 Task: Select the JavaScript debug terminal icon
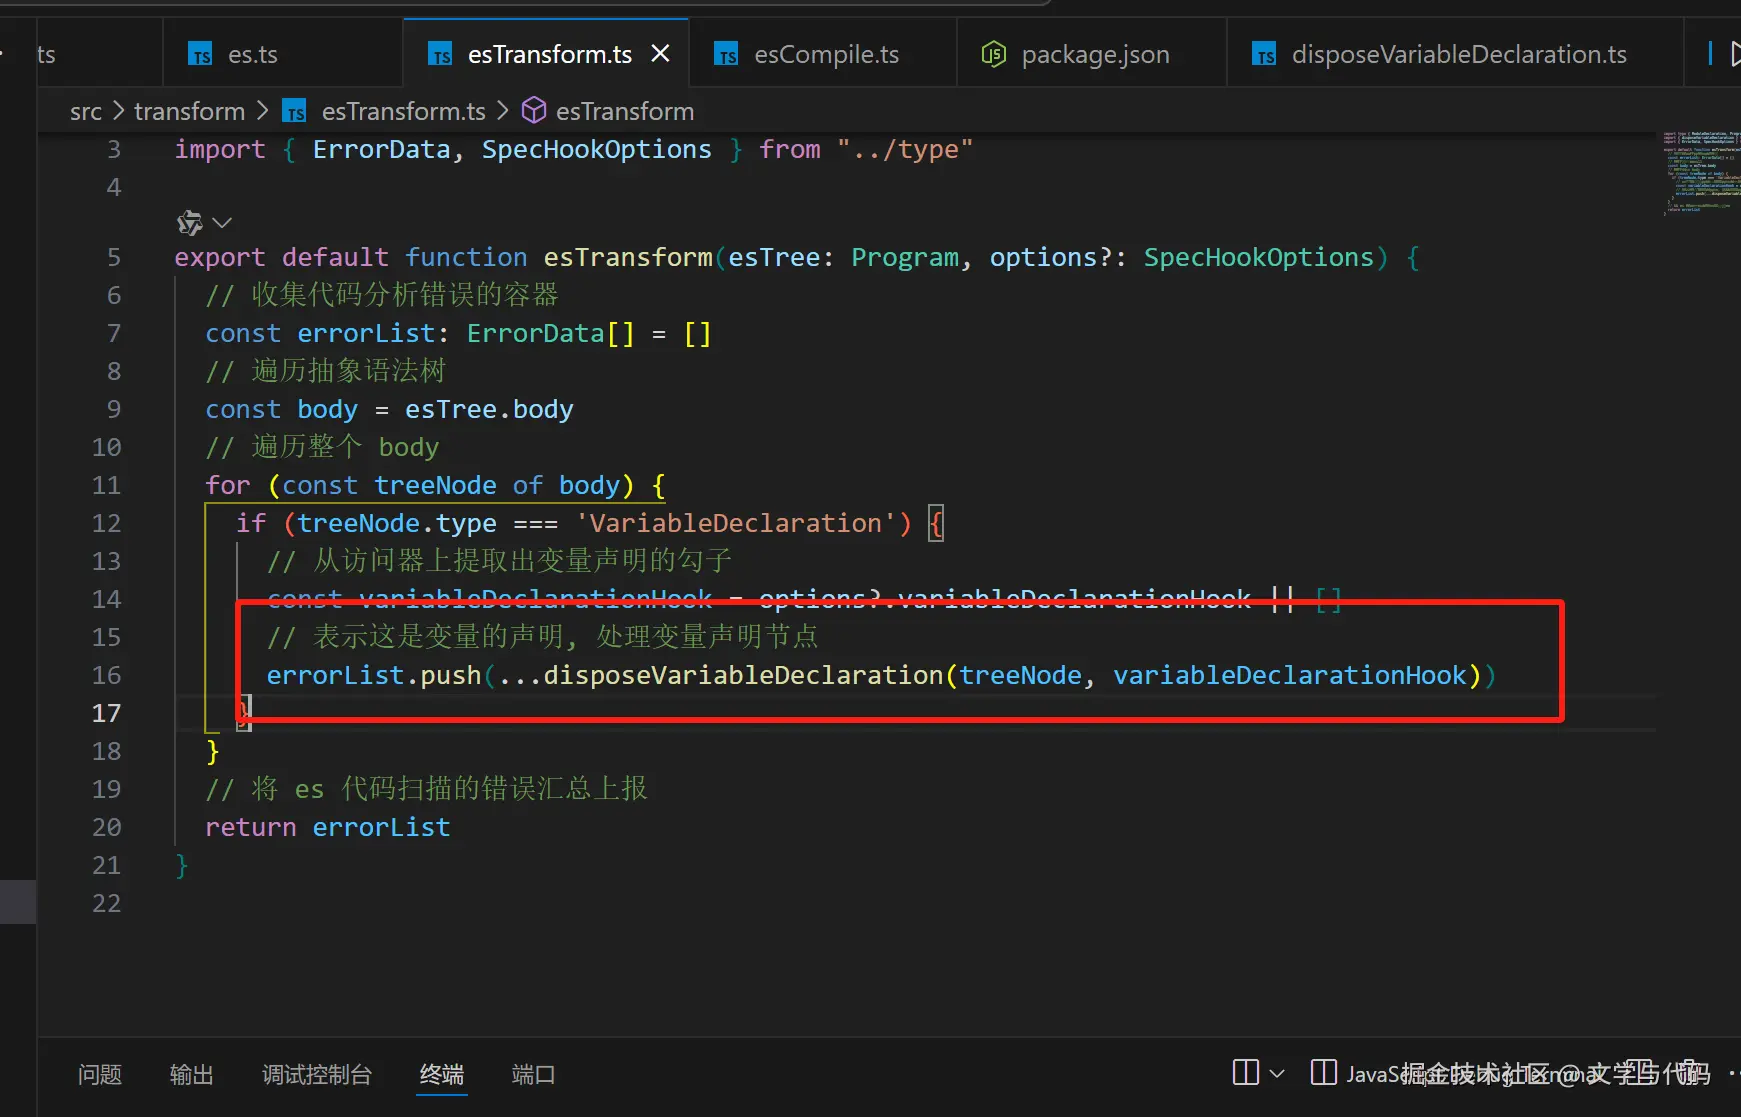1324,1073
